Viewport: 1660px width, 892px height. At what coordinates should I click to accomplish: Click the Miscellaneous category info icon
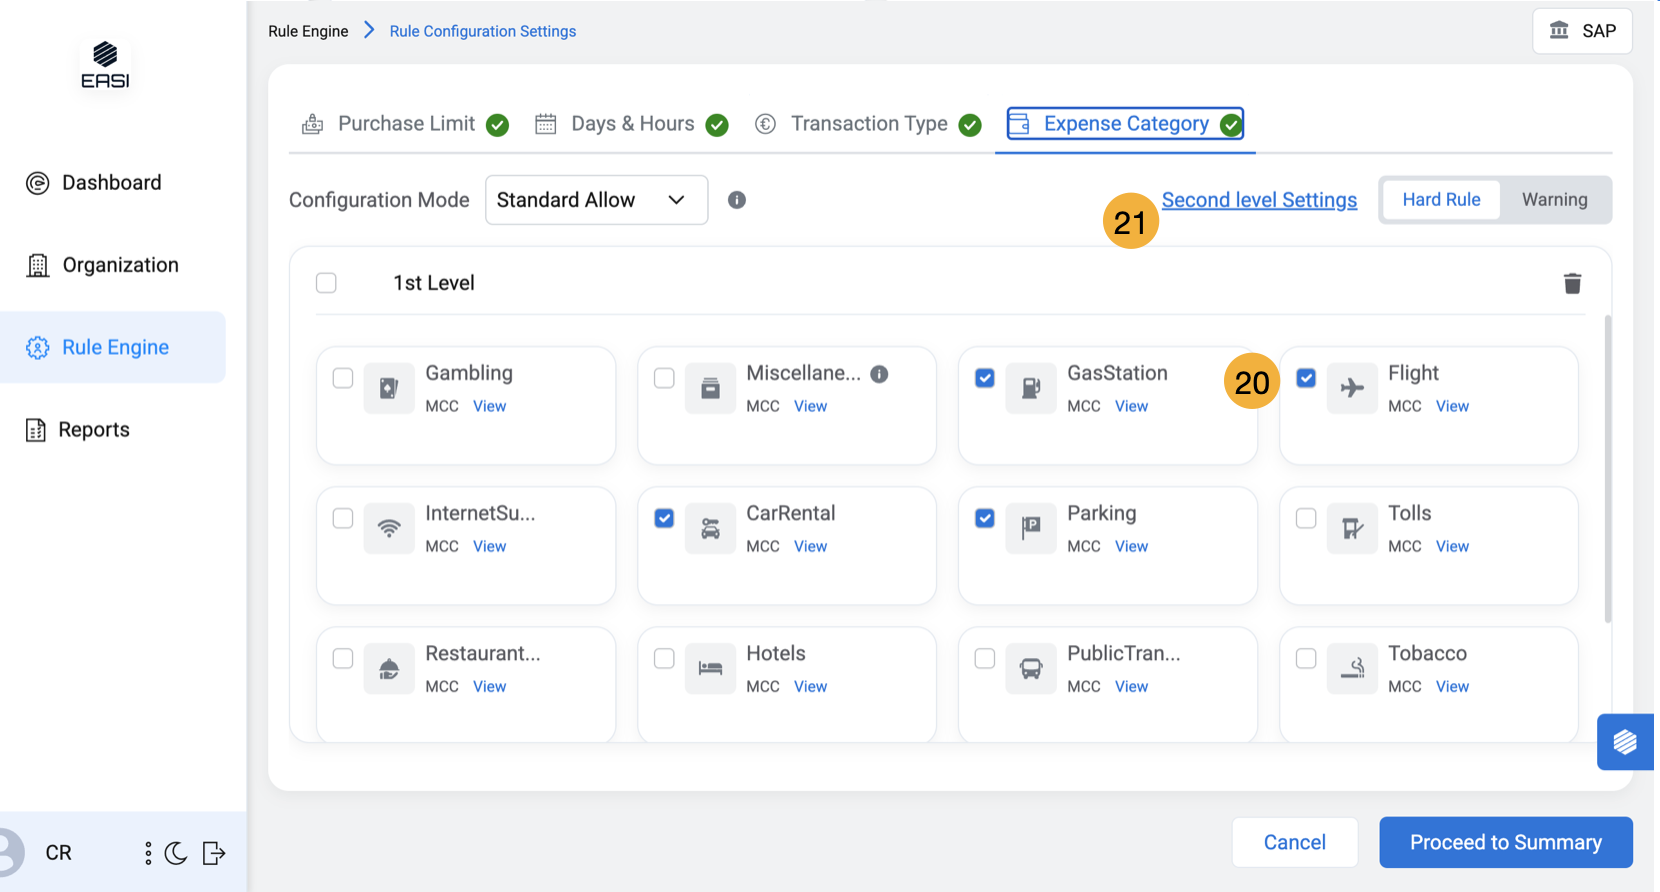click(879, 374)
